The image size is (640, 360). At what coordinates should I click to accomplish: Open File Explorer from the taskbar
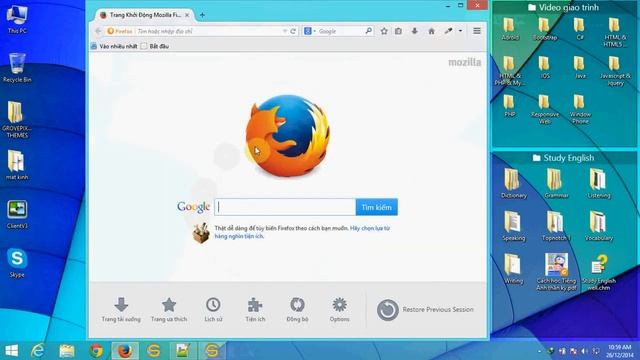[67, 351]
